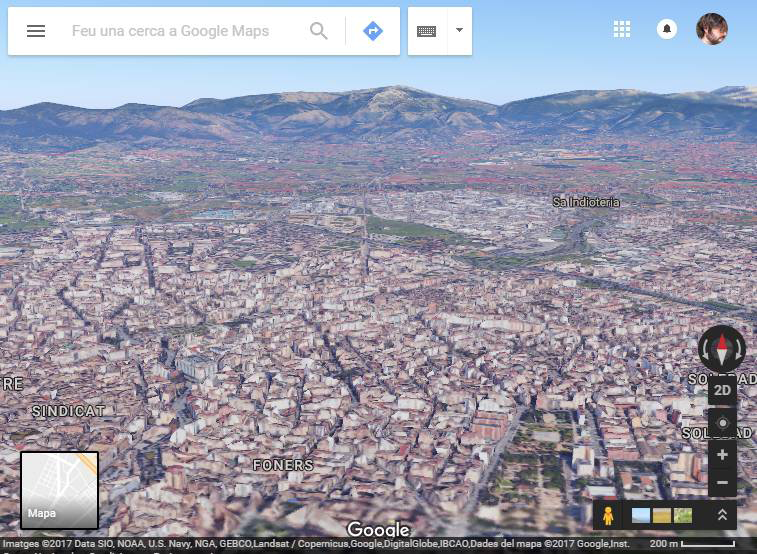Click in the Google Maps search field
The image size is (757, 554).
(x=180, y=31)
